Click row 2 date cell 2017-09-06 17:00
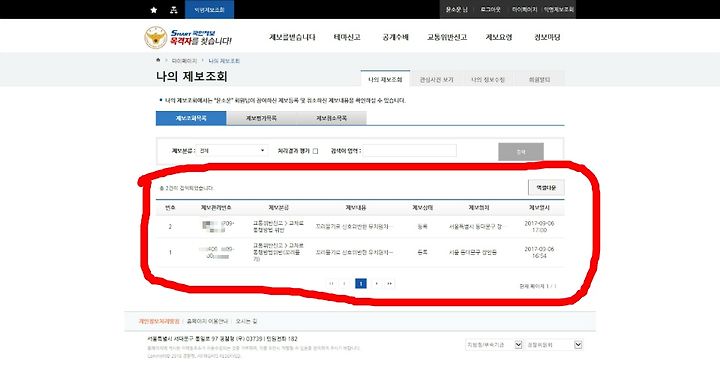Viewport: 720px width, 369px height. pyautogui.click(x=539, y=226)
